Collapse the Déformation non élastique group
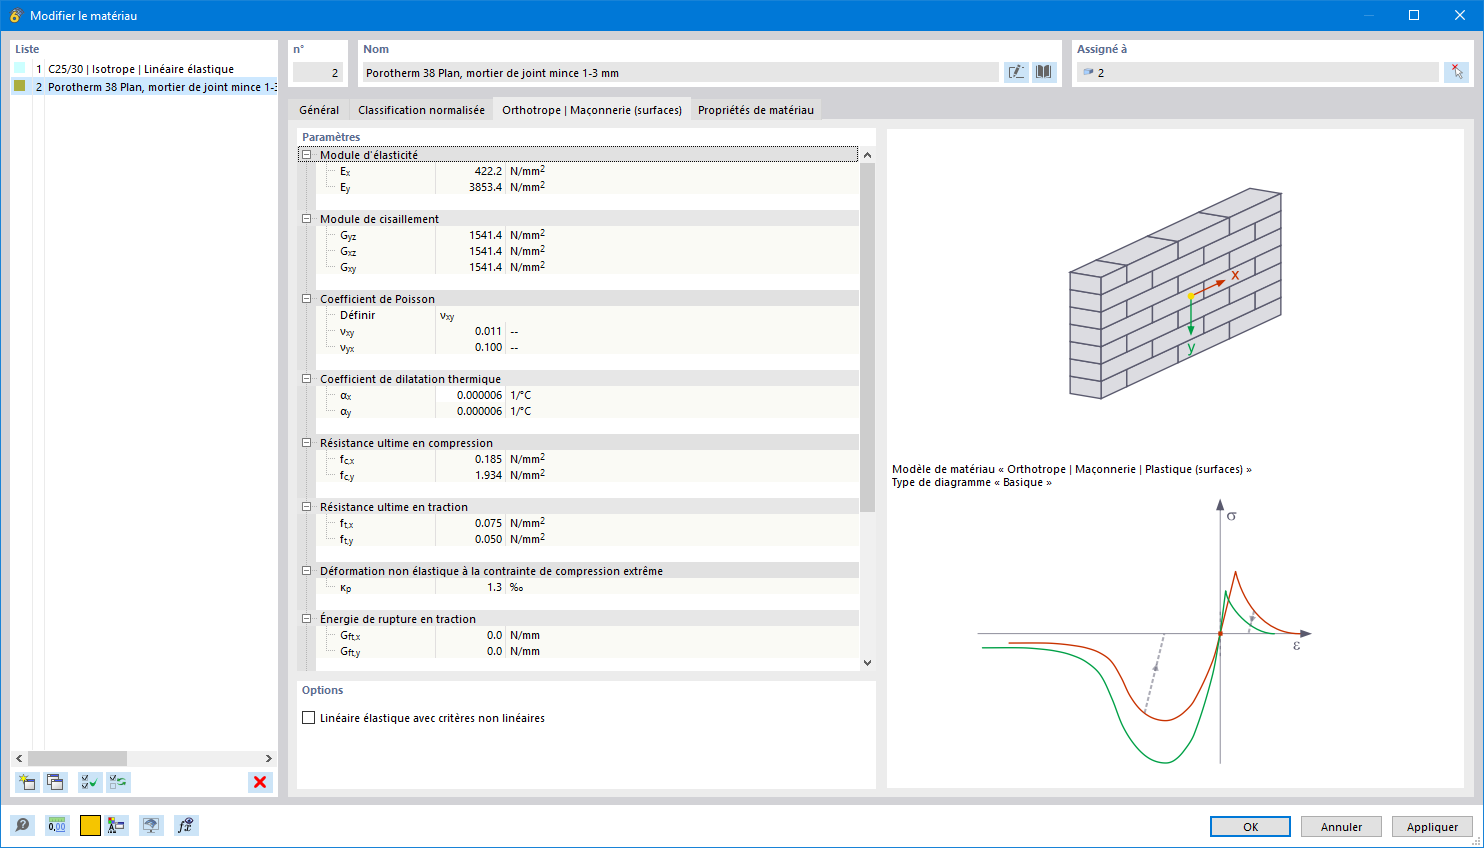Image resolution: width=1484 pixels, height=848 pixels. point(307,571)
